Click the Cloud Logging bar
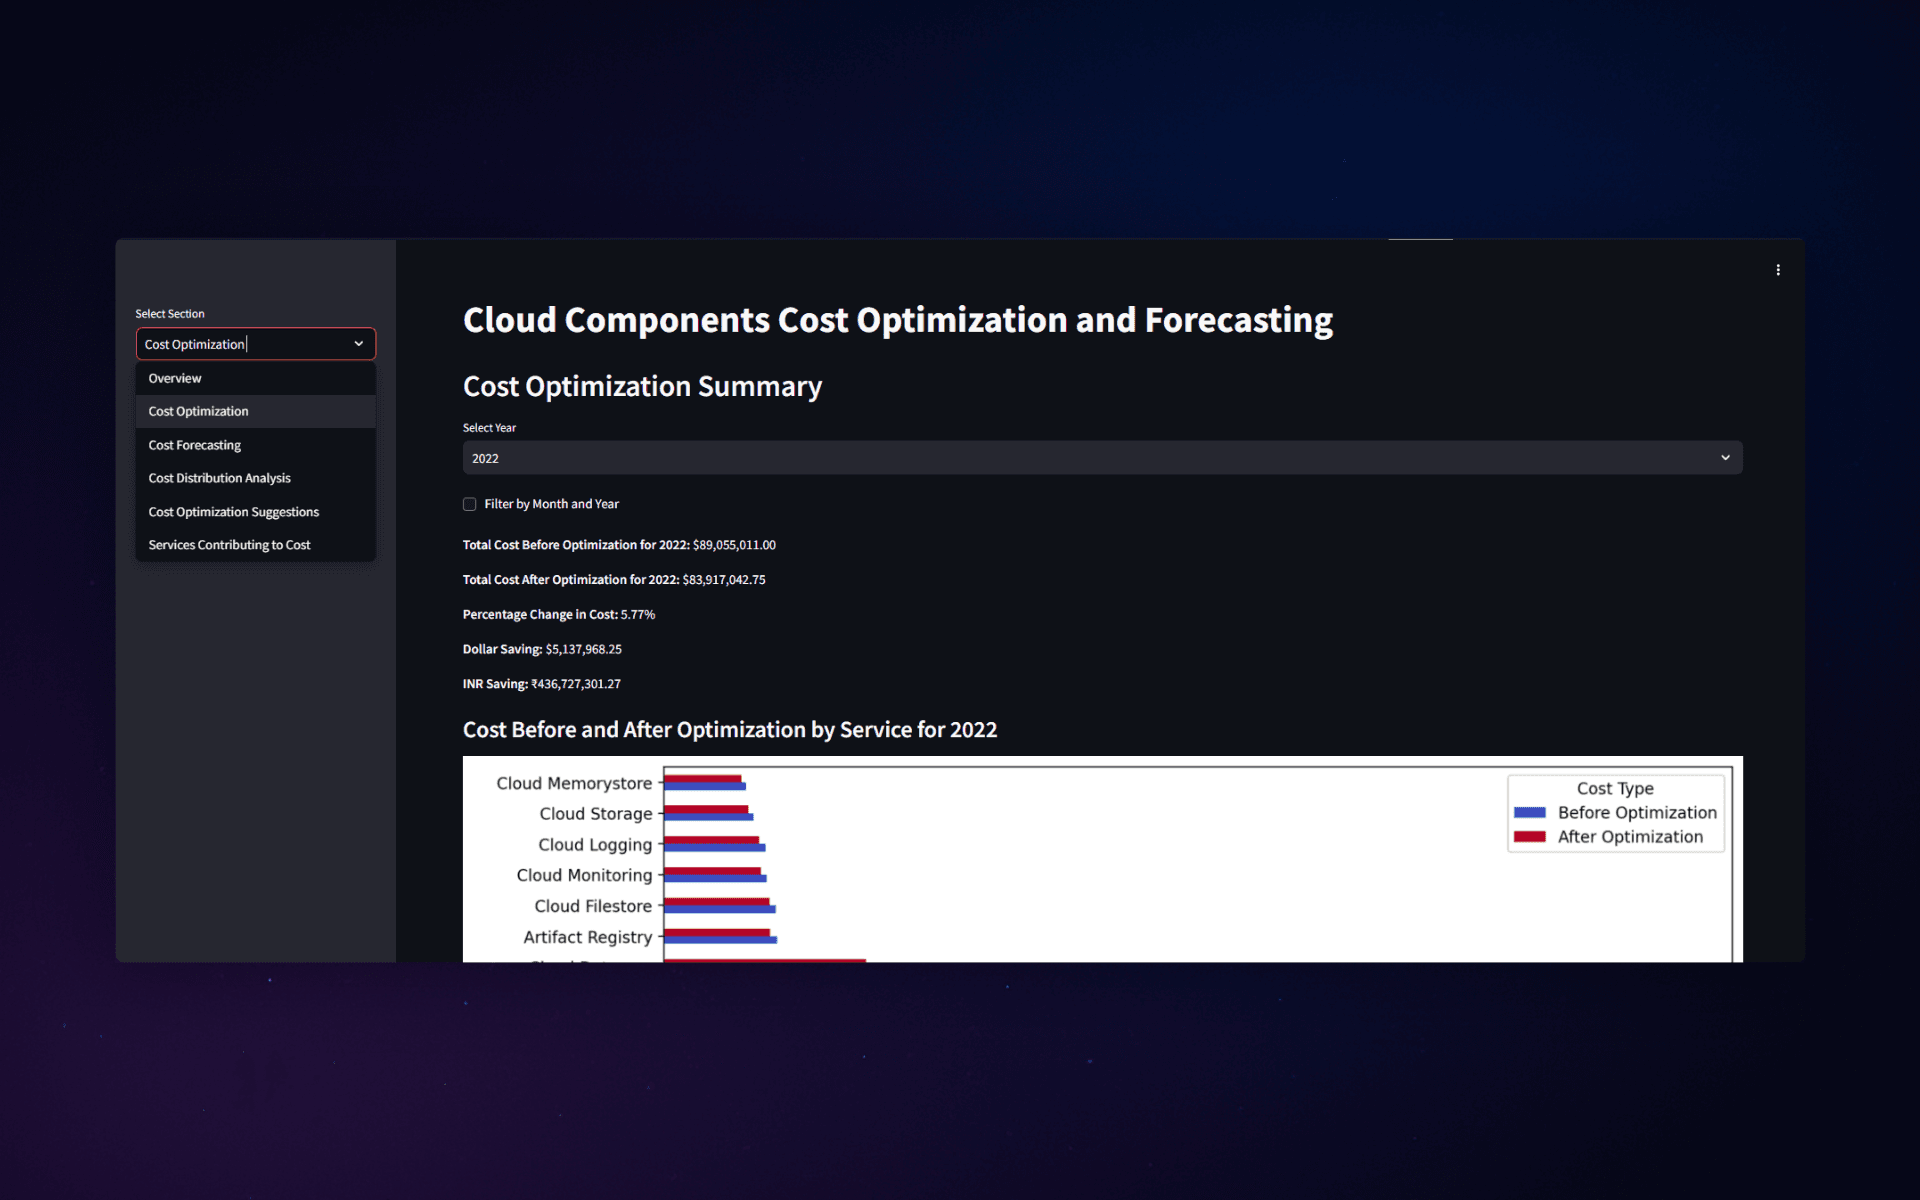This screenshot has width=1920, height=1200. (713, 845)
